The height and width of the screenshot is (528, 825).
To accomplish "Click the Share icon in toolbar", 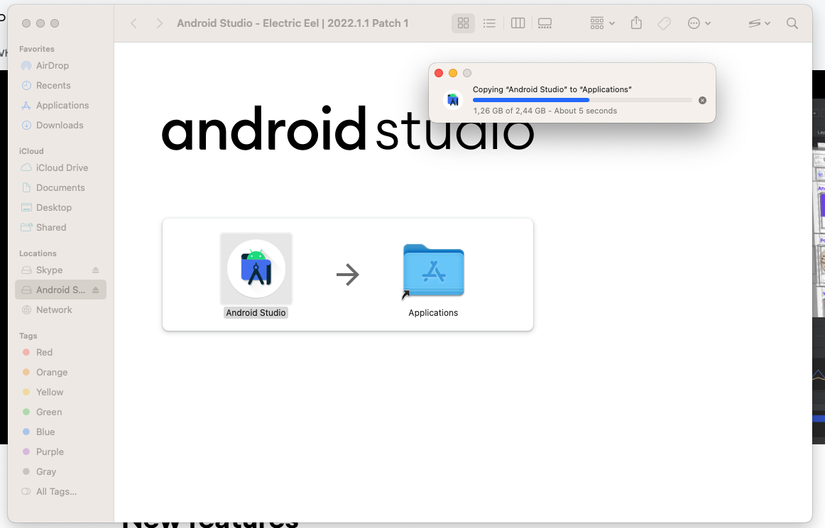I will point(636,23).
